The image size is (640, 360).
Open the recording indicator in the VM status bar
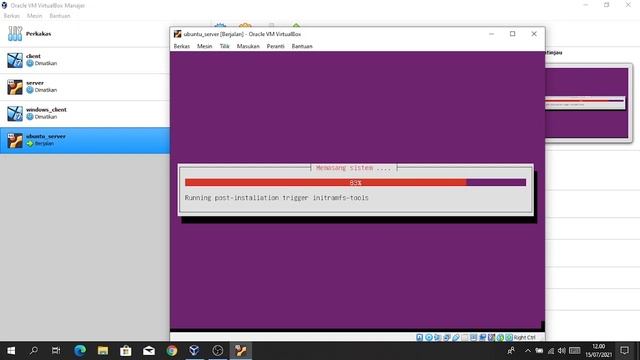[482, 338]
